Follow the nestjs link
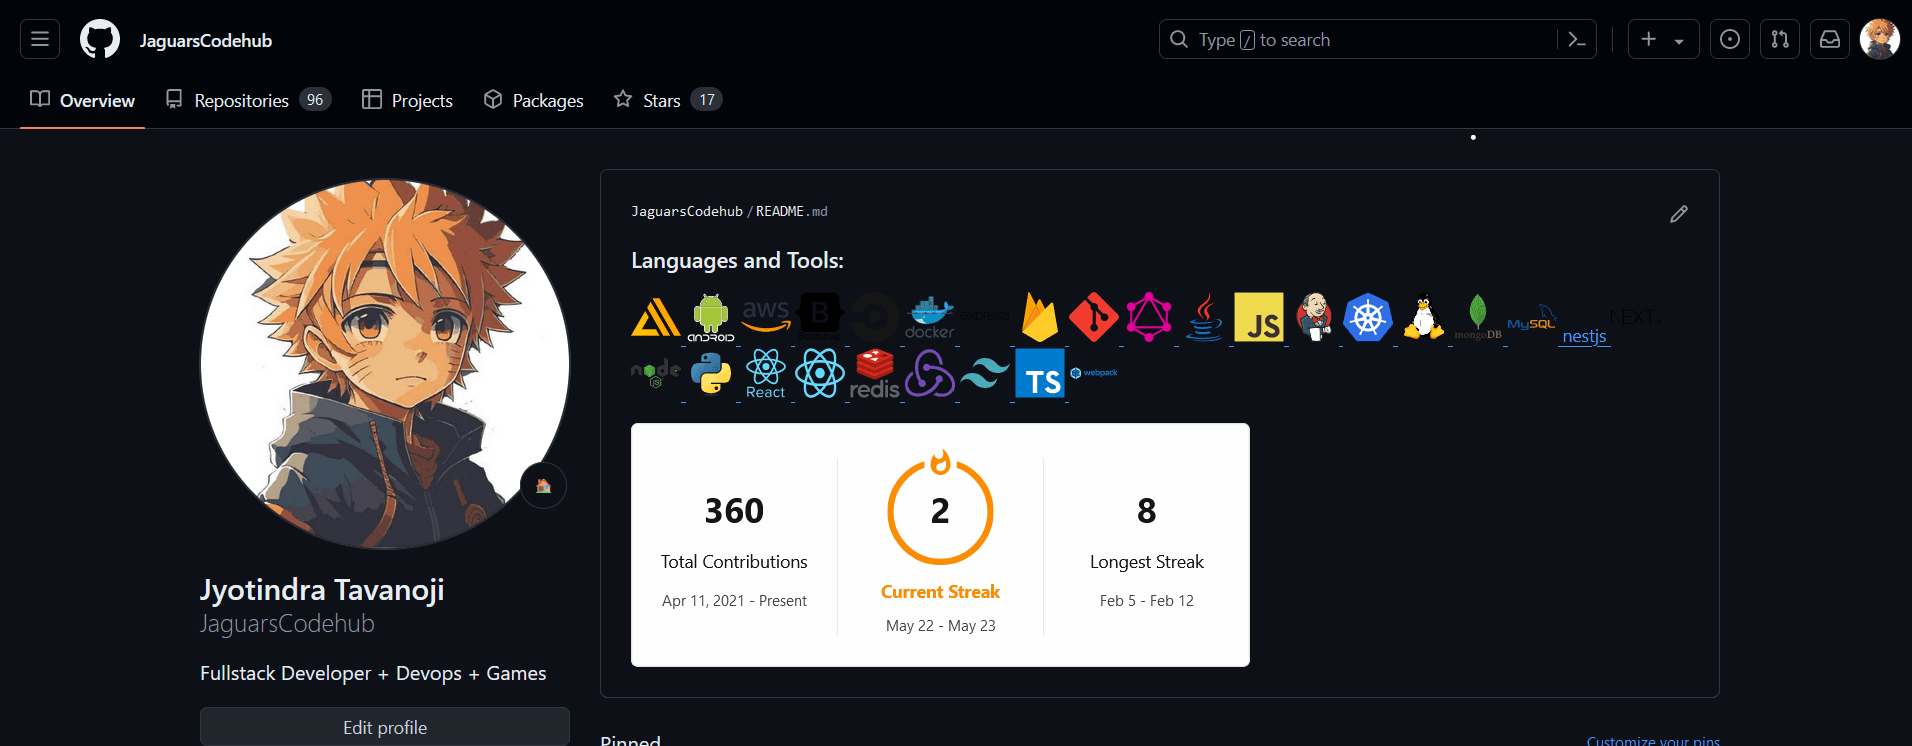 pos(1584,336)
